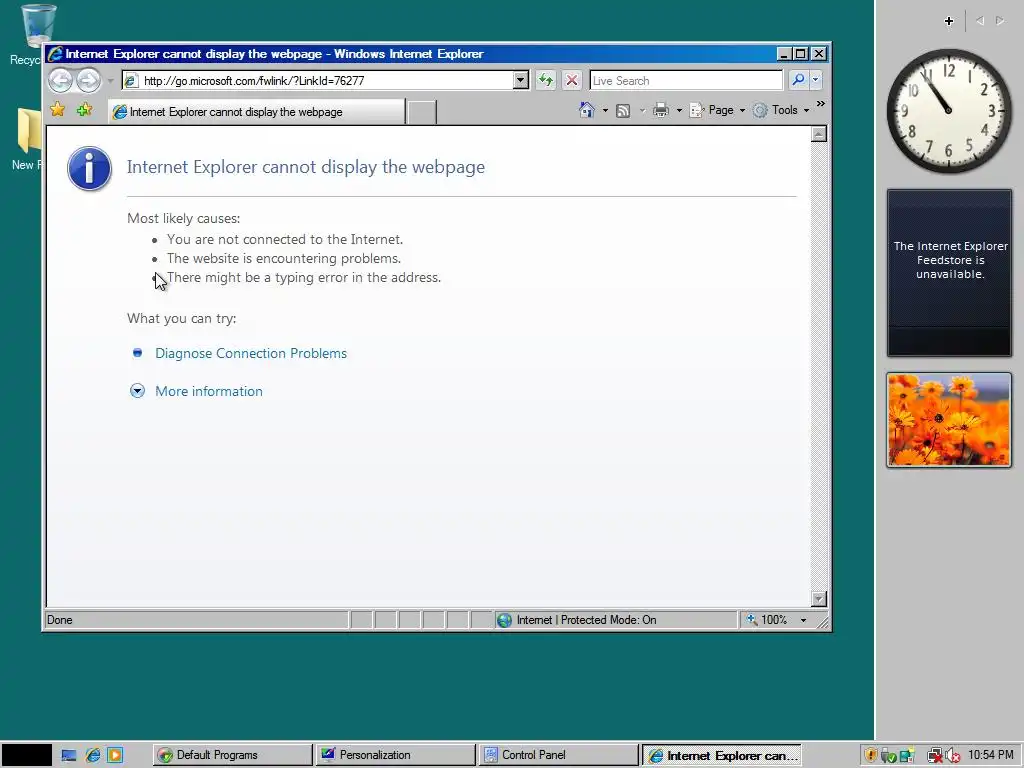The width and height of the screenshot is (1024, 768).
Task: Click the scroll up arrow of page scrollbar
Action: pos(819,135)
